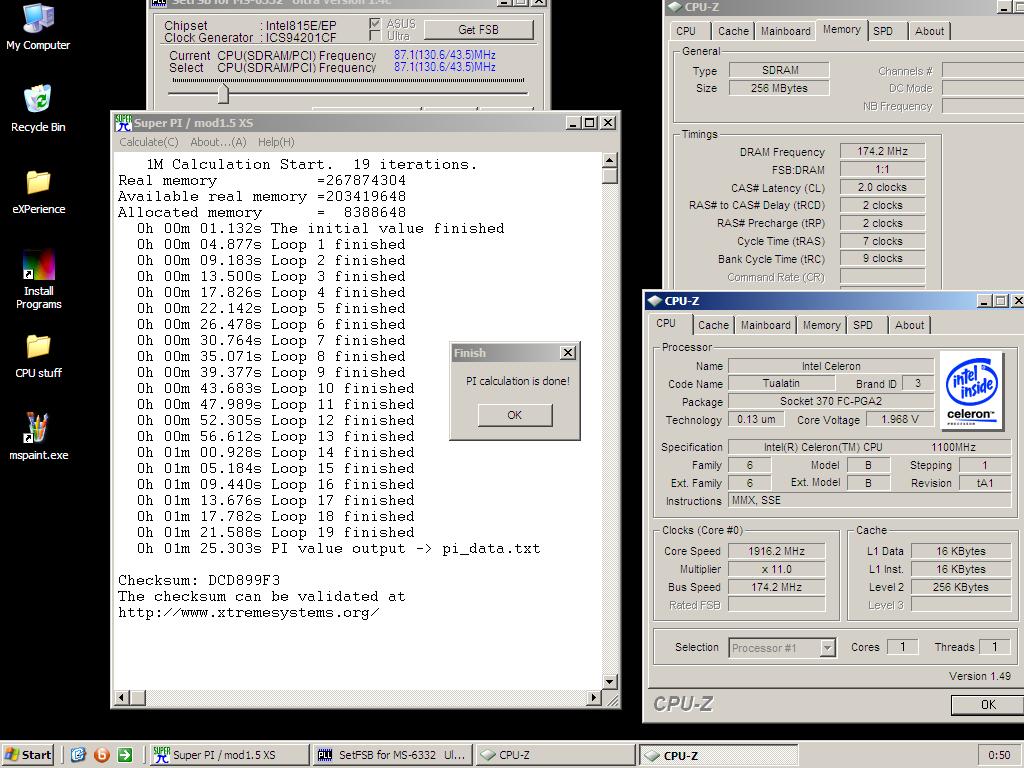1024x768 pixels.
Task: Open the Calculate(C) menu in Super PI
Action: point(149,142)
